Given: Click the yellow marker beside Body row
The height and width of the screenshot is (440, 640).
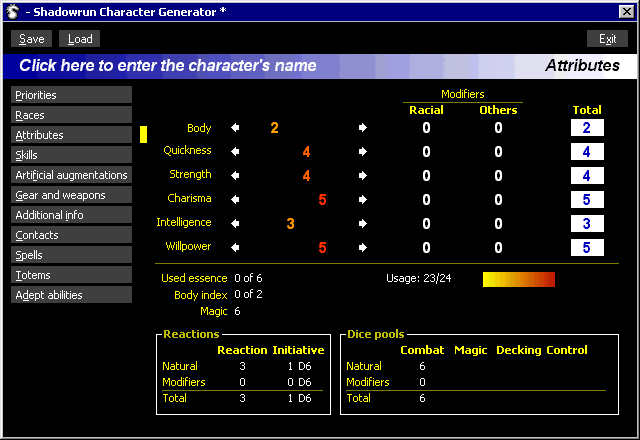Looking at the screenshot, I should pyautogui.click(x=143, y=134).
